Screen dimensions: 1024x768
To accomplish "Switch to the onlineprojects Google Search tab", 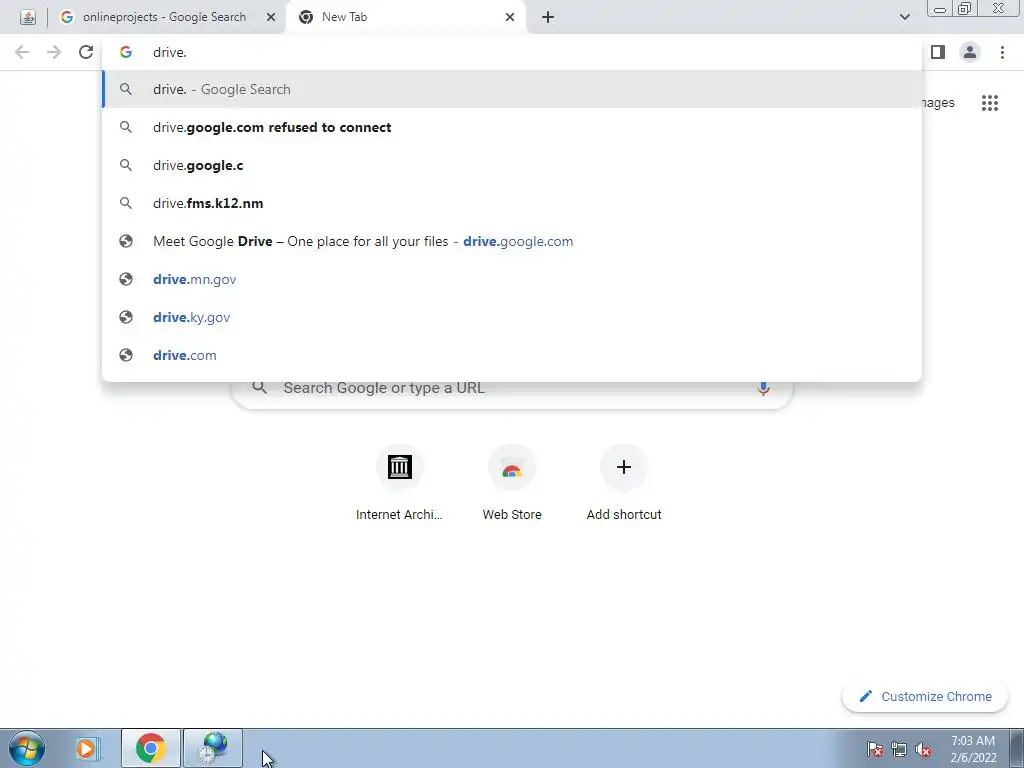I will click(x=165, y=17).
